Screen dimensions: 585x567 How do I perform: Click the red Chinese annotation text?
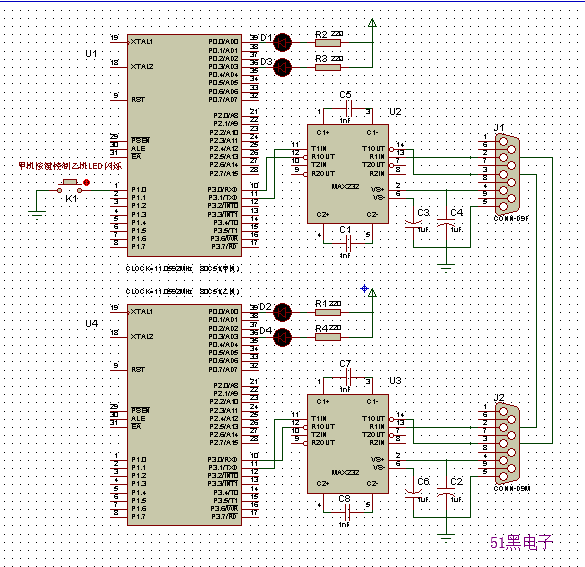click(70, 166)
